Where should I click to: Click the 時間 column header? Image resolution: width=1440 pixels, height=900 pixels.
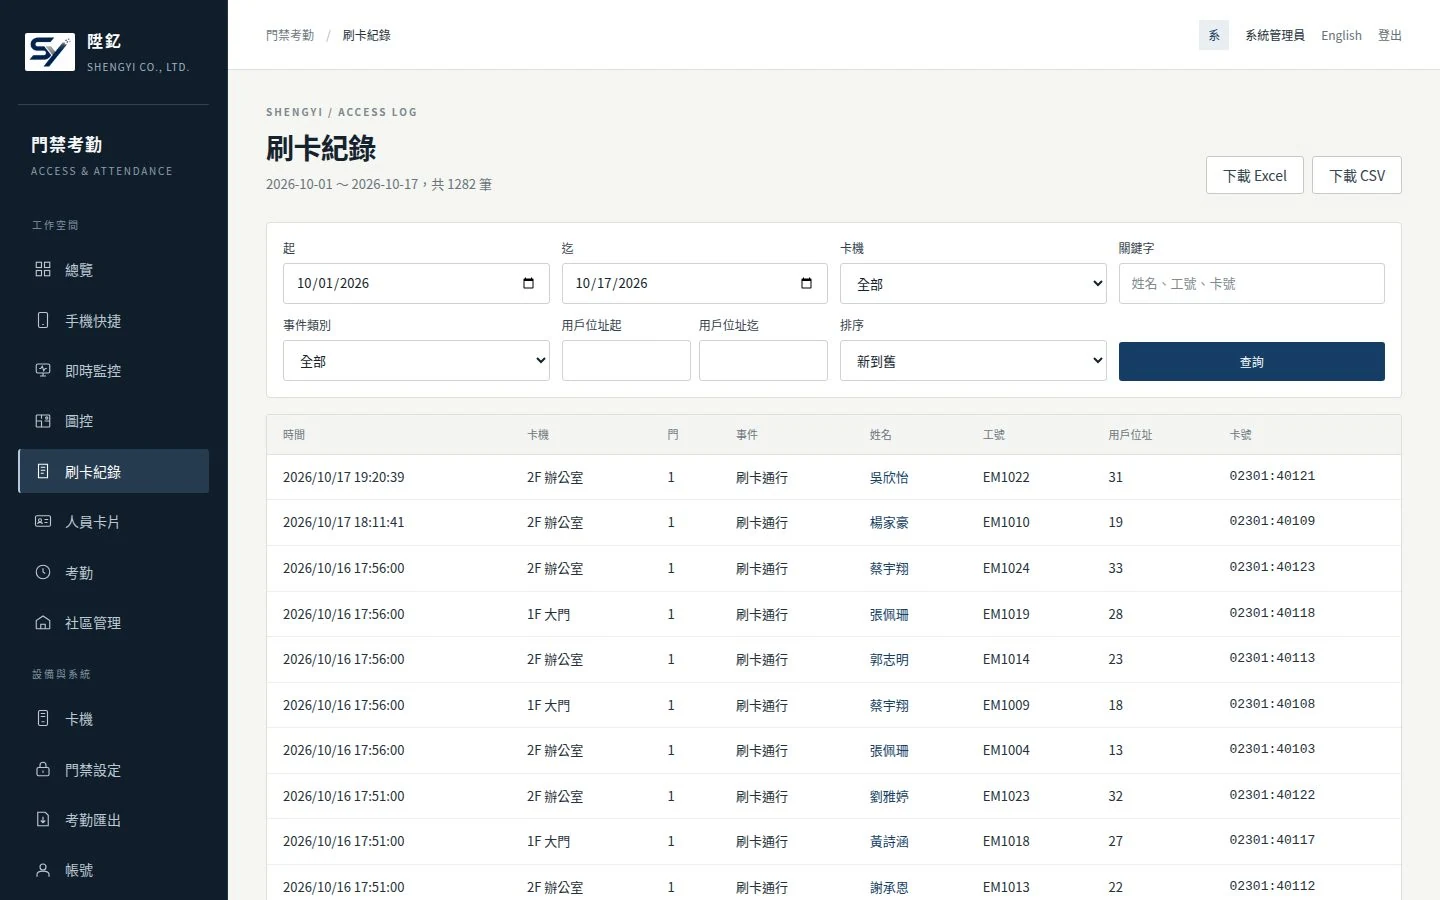(x=294, y=435)
